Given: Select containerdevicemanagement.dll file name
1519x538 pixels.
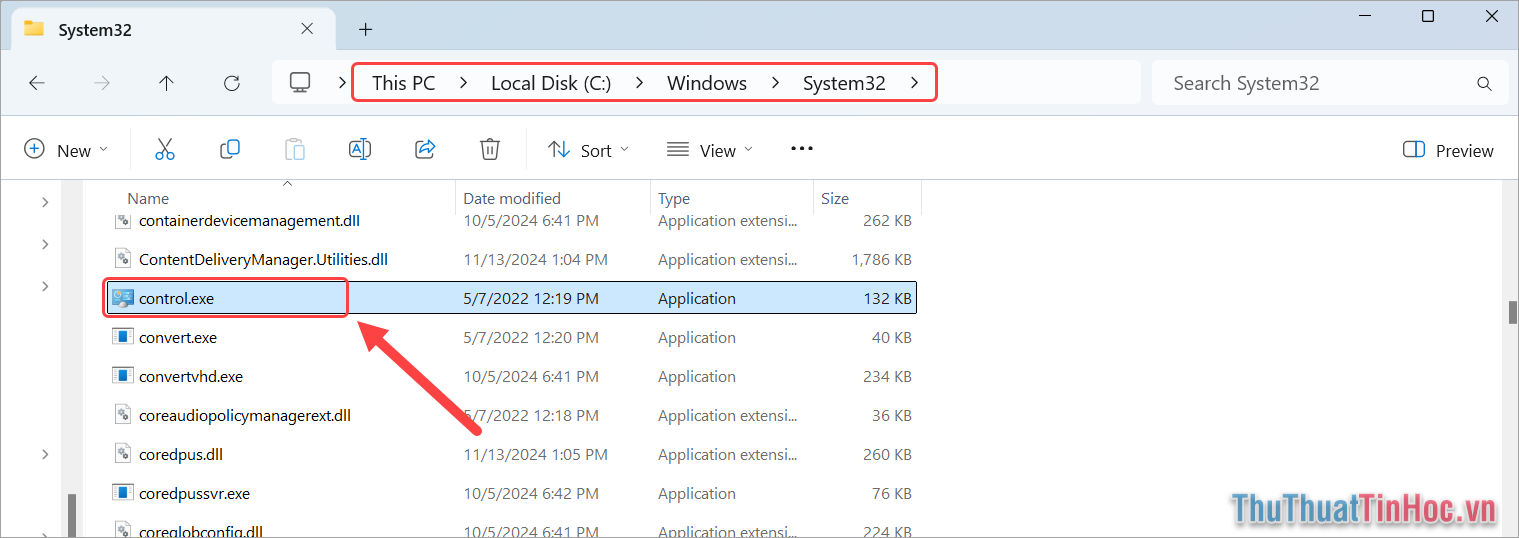Looking at the screenshot, I should (249, 220).
